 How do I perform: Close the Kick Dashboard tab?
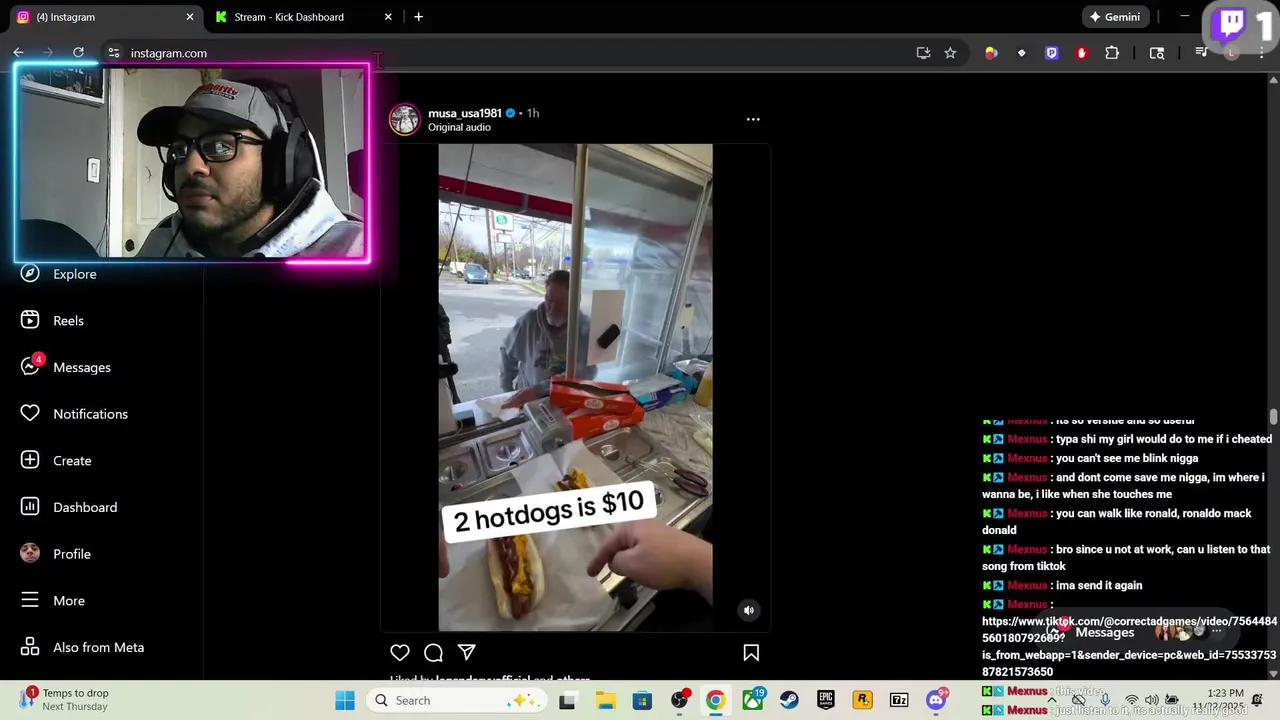click(x=388, y=17)
